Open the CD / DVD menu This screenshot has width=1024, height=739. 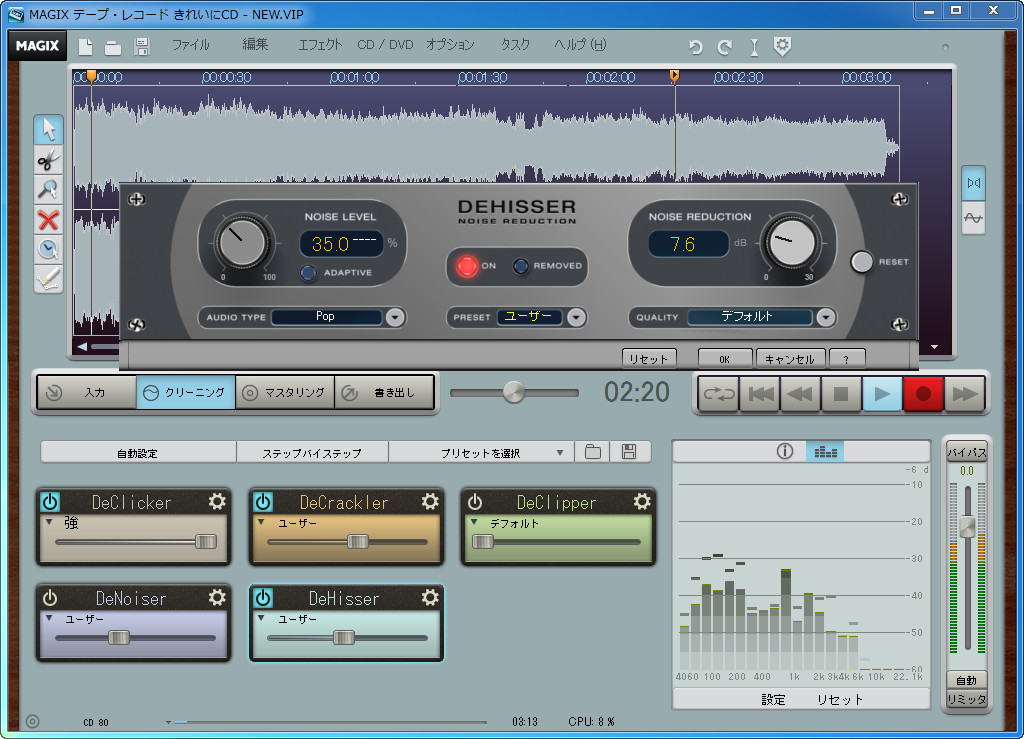[x=385, y=45]
